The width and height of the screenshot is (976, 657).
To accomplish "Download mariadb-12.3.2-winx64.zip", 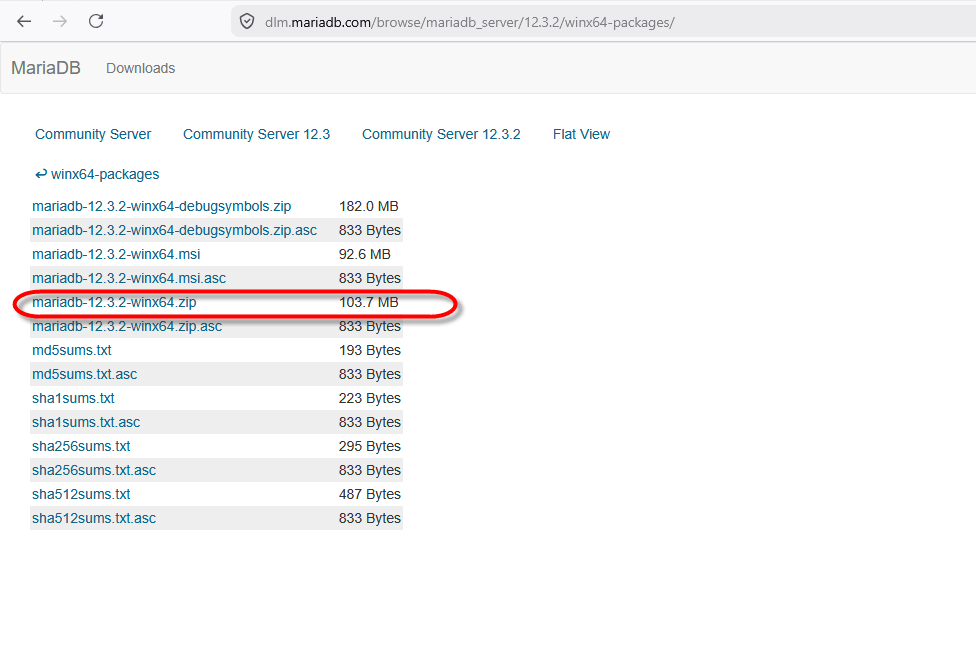I will point(114,302).
